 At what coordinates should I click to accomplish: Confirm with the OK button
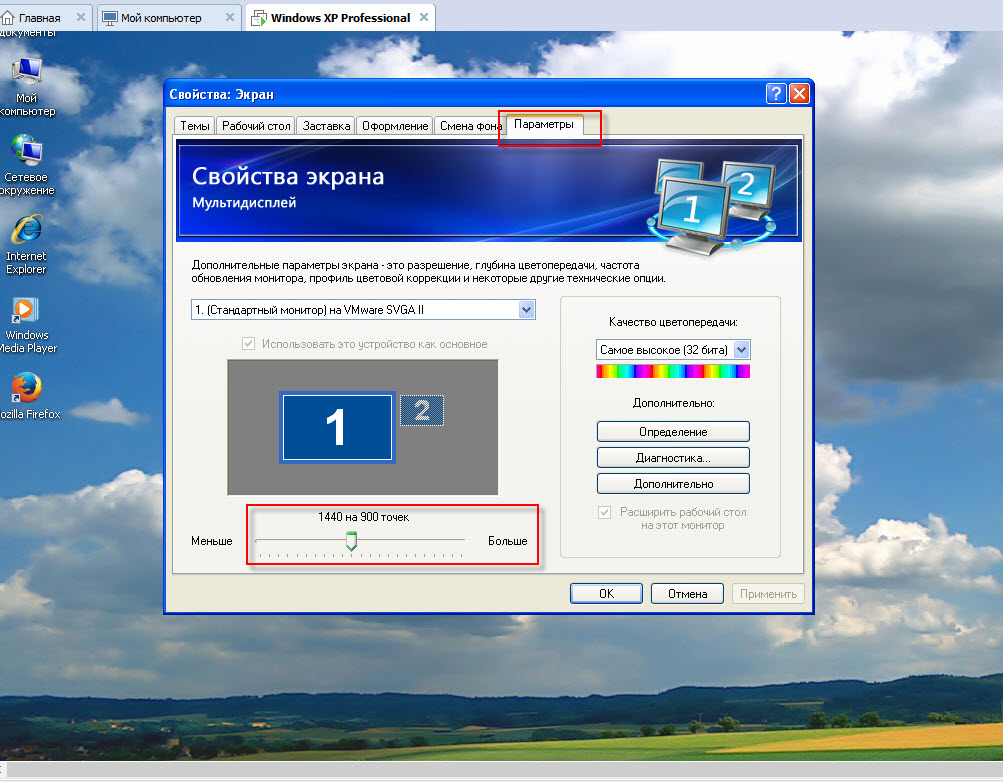pos(606,593)
